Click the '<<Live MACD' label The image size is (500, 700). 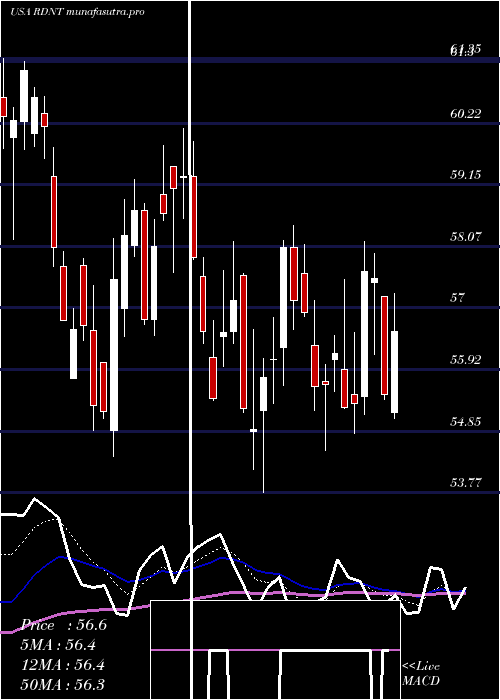tap(421, 674)
